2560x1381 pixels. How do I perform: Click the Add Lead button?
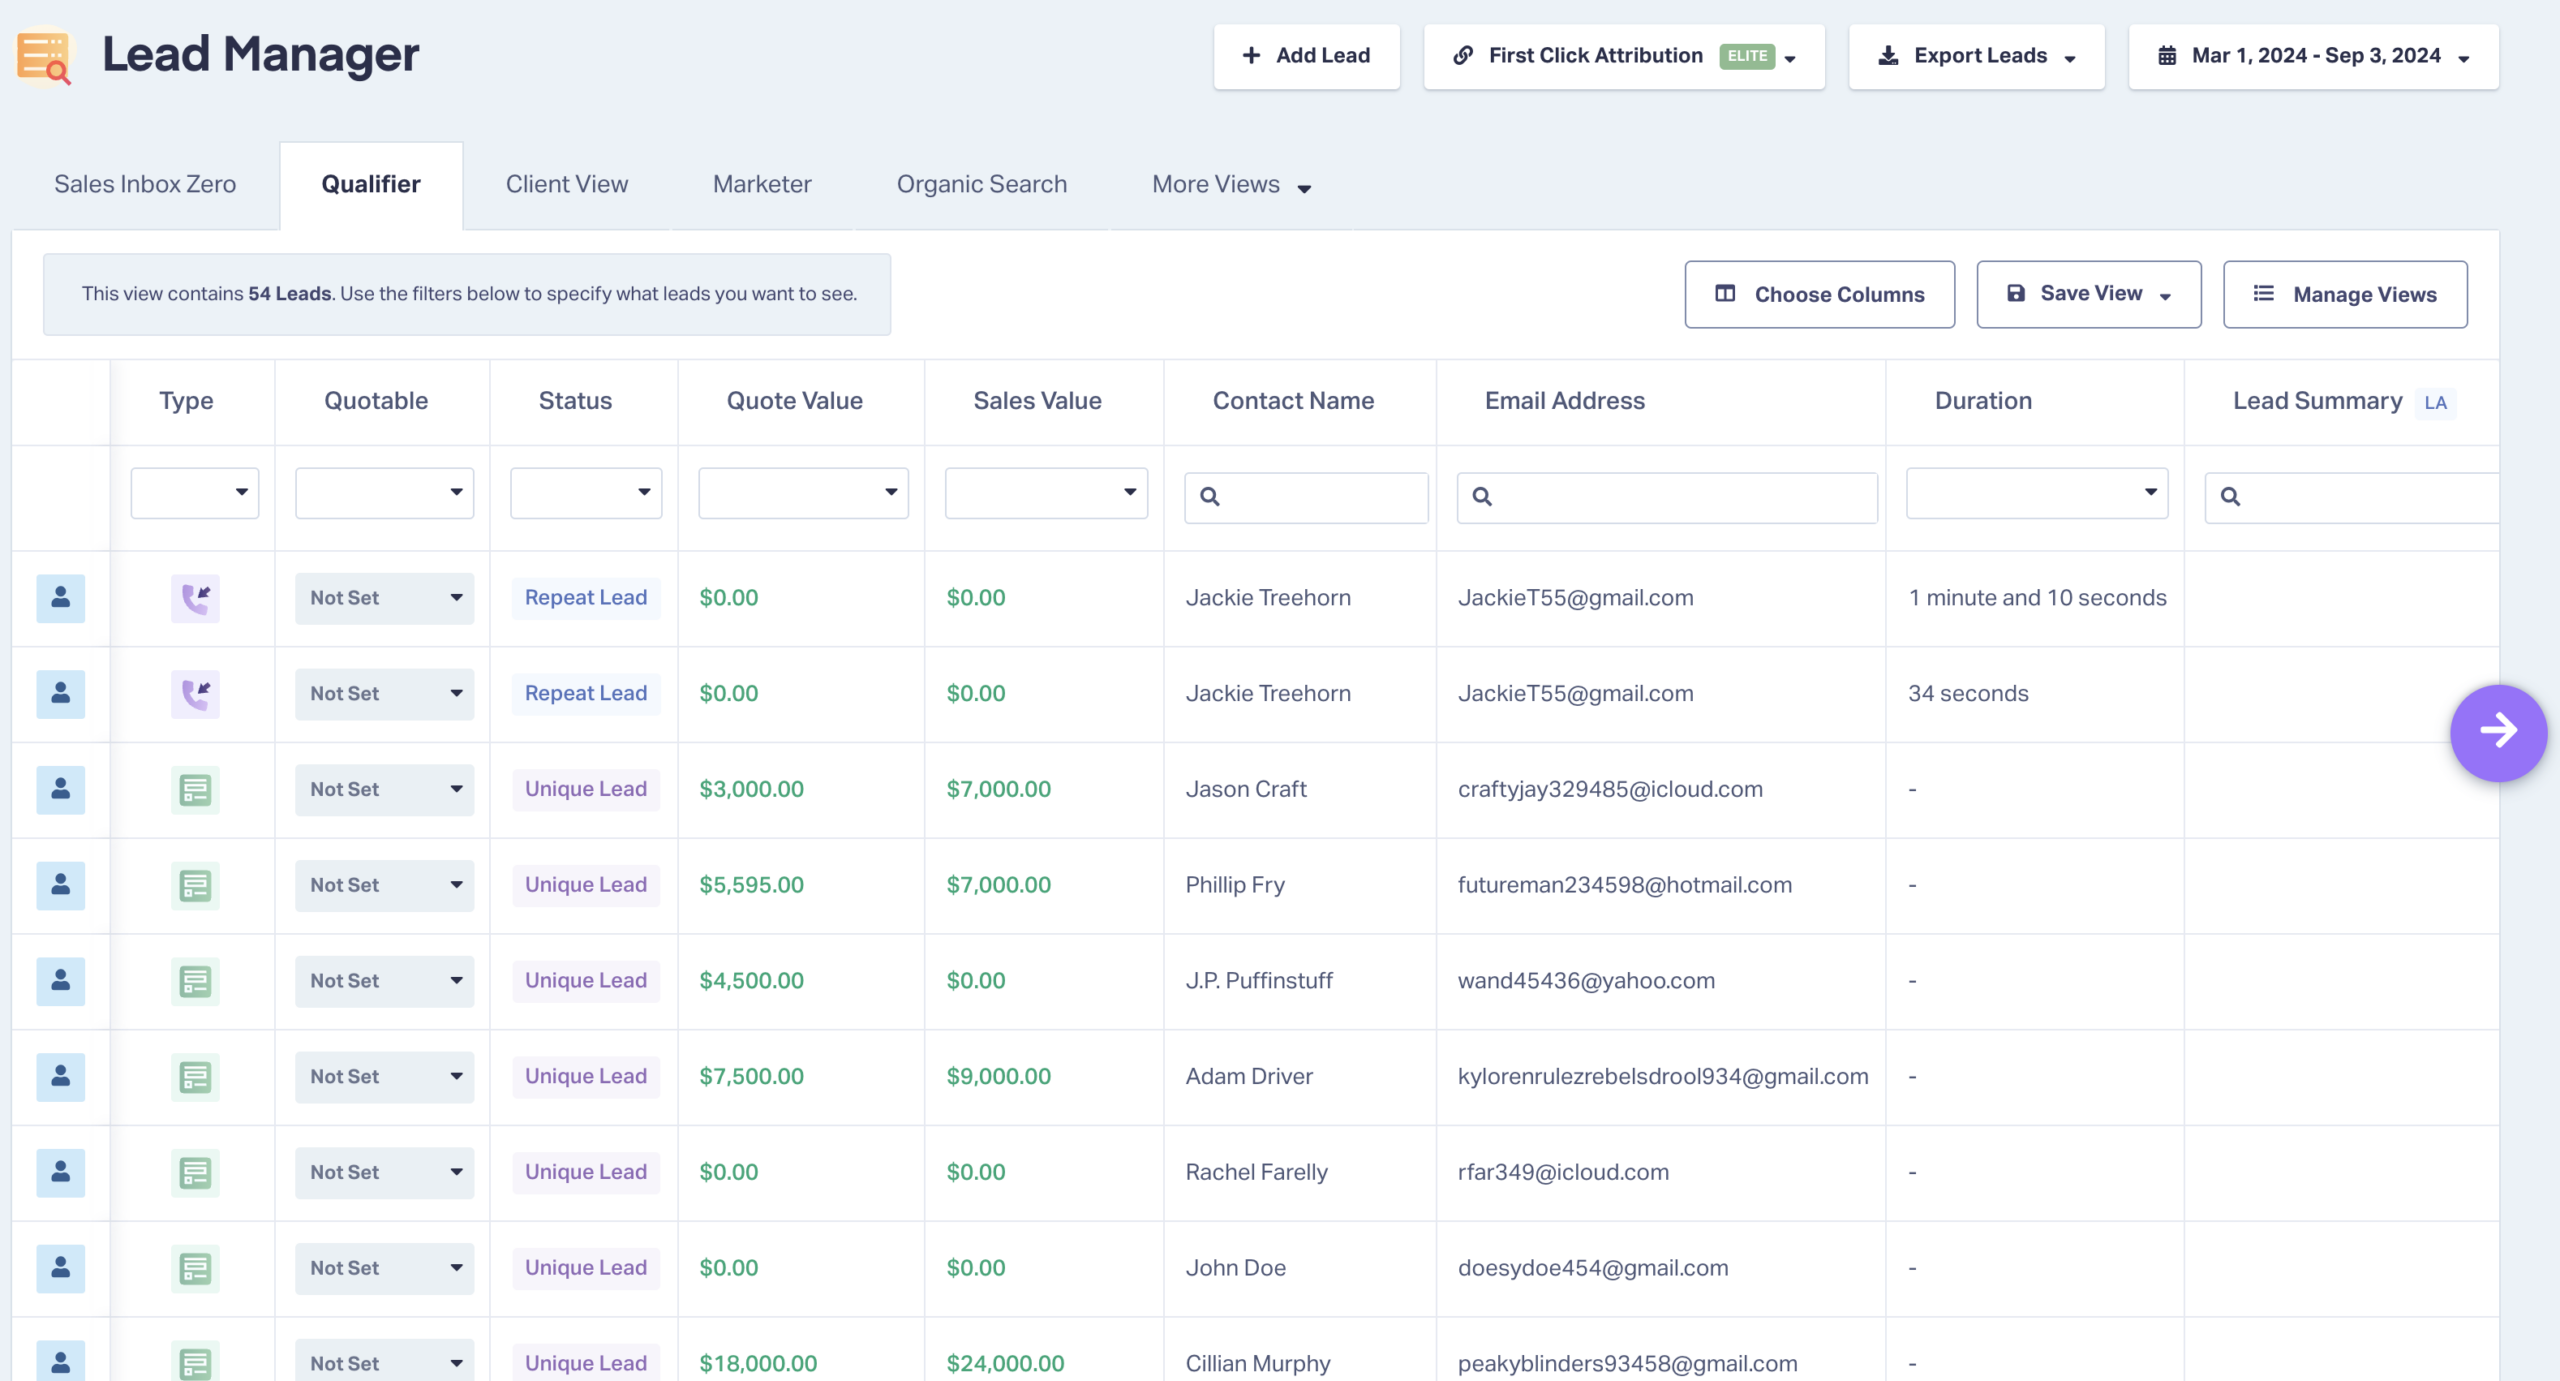[1306, 57]
